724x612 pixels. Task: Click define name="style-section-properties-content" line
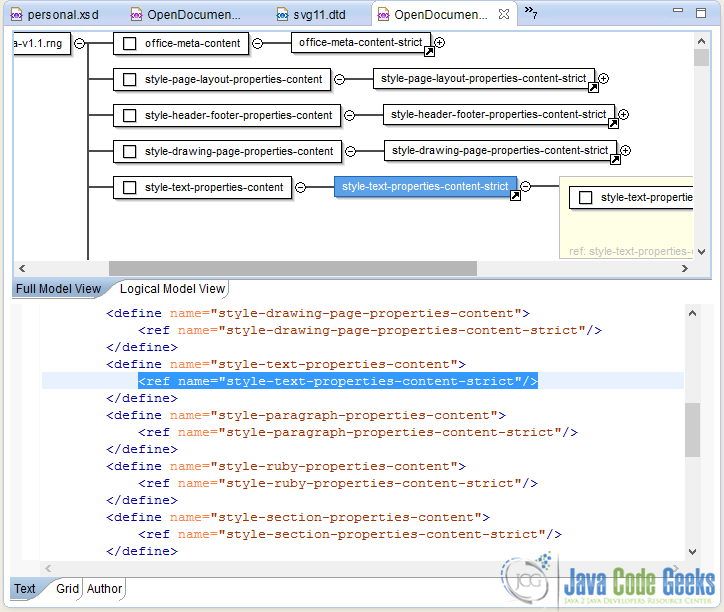[x=298, y=517]
